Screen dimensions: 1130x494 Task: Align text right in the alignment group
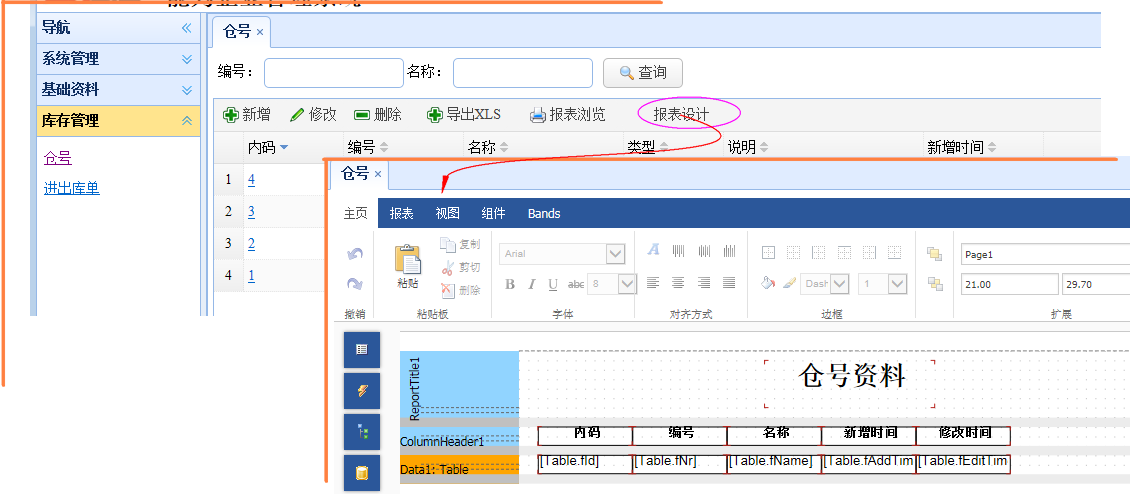click(703, 283)
